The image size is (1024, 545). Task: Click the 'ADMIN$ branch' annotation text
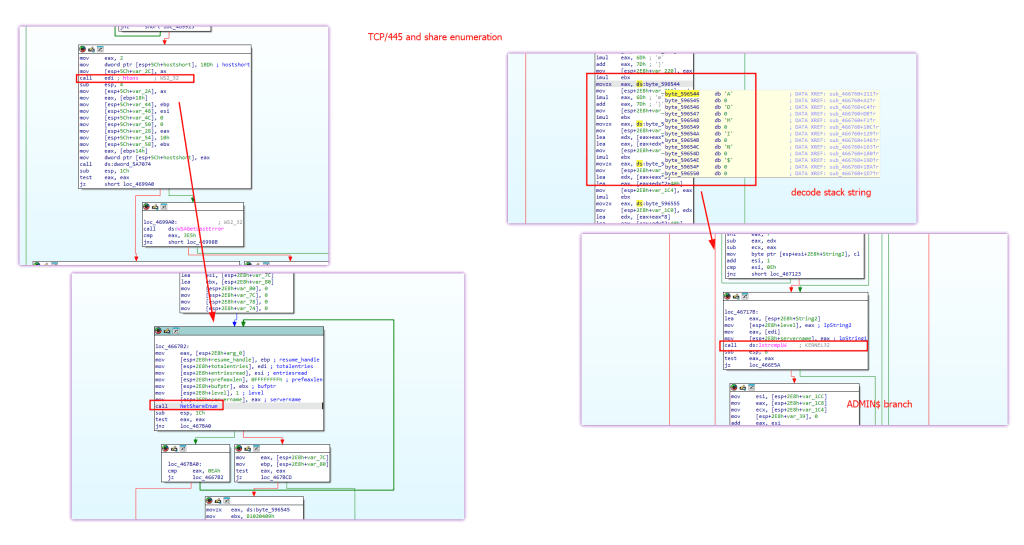pos(879,404)
